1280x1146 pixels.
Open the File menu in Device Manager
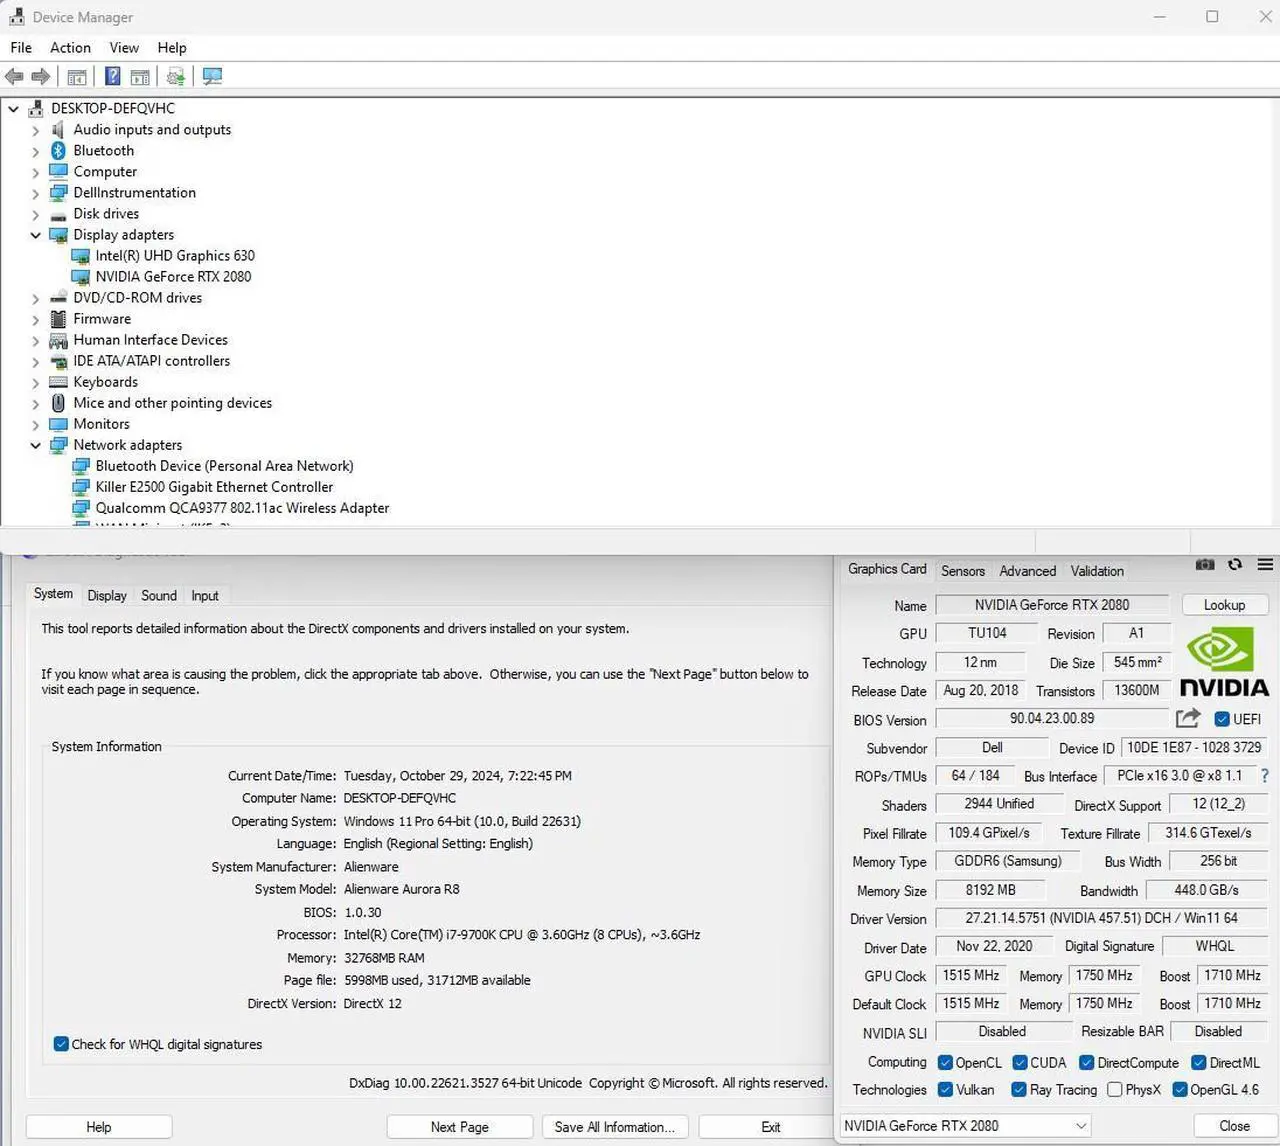pyautogui.click(x=21, y=47)
